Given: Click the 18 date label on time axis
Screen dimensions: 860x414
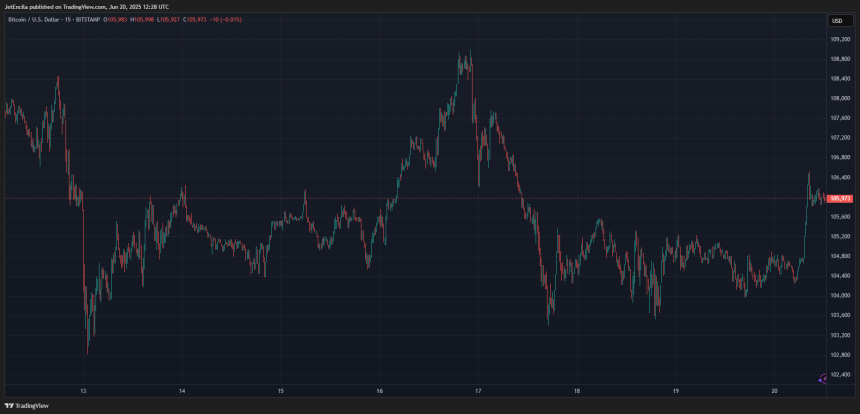Looking at the screenshot, I should [x=577, y=391].
